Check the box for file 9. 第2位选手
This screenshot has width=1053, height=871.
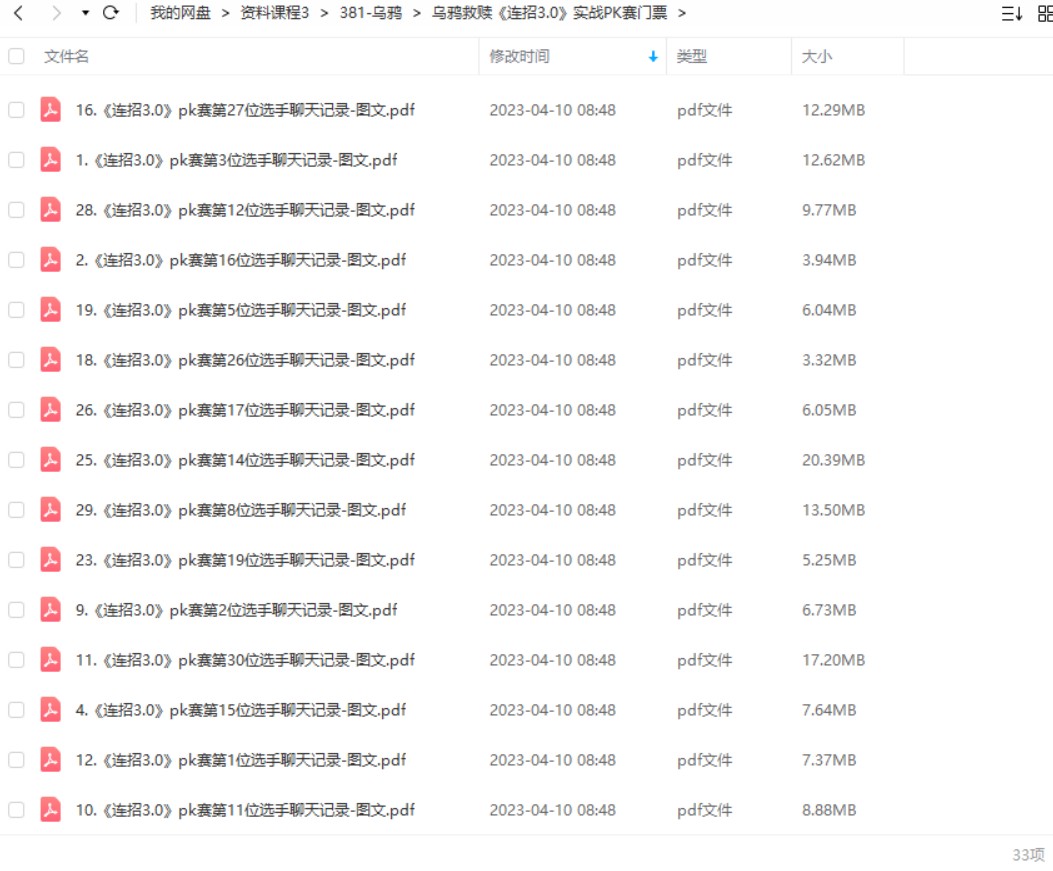tap(16, 610)
